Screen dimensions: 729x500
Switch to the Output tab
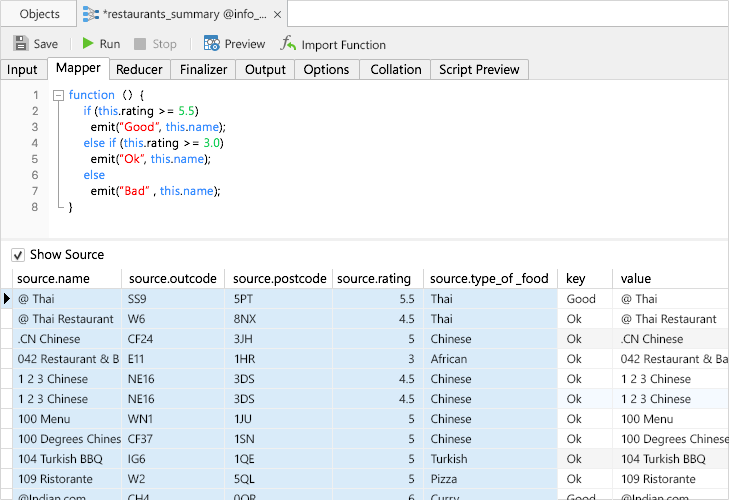[x=265, y=69]
